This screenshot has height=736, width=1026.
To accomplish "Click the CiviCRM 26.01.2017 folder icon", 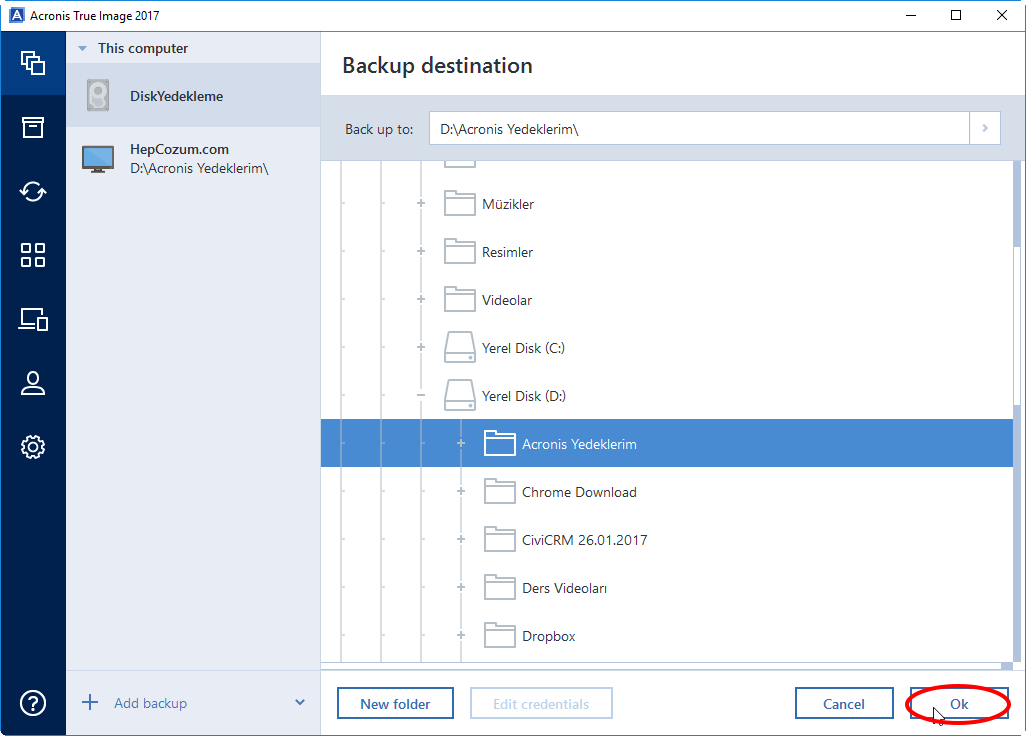I will (499, 540).
